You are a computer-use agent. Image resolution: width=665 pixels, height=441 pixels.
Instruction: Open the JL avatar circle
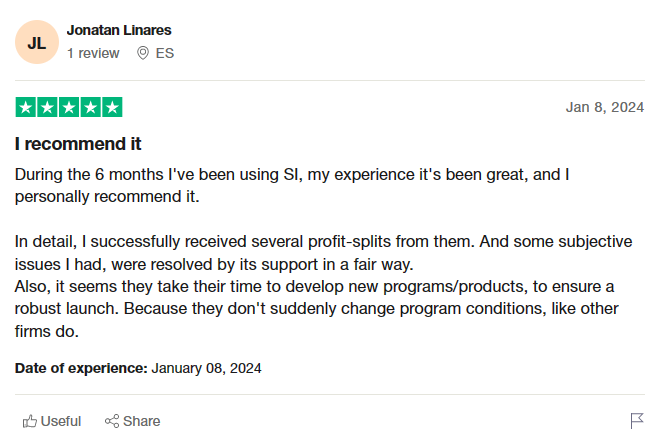pyautogui.click(x=37, y=42)
